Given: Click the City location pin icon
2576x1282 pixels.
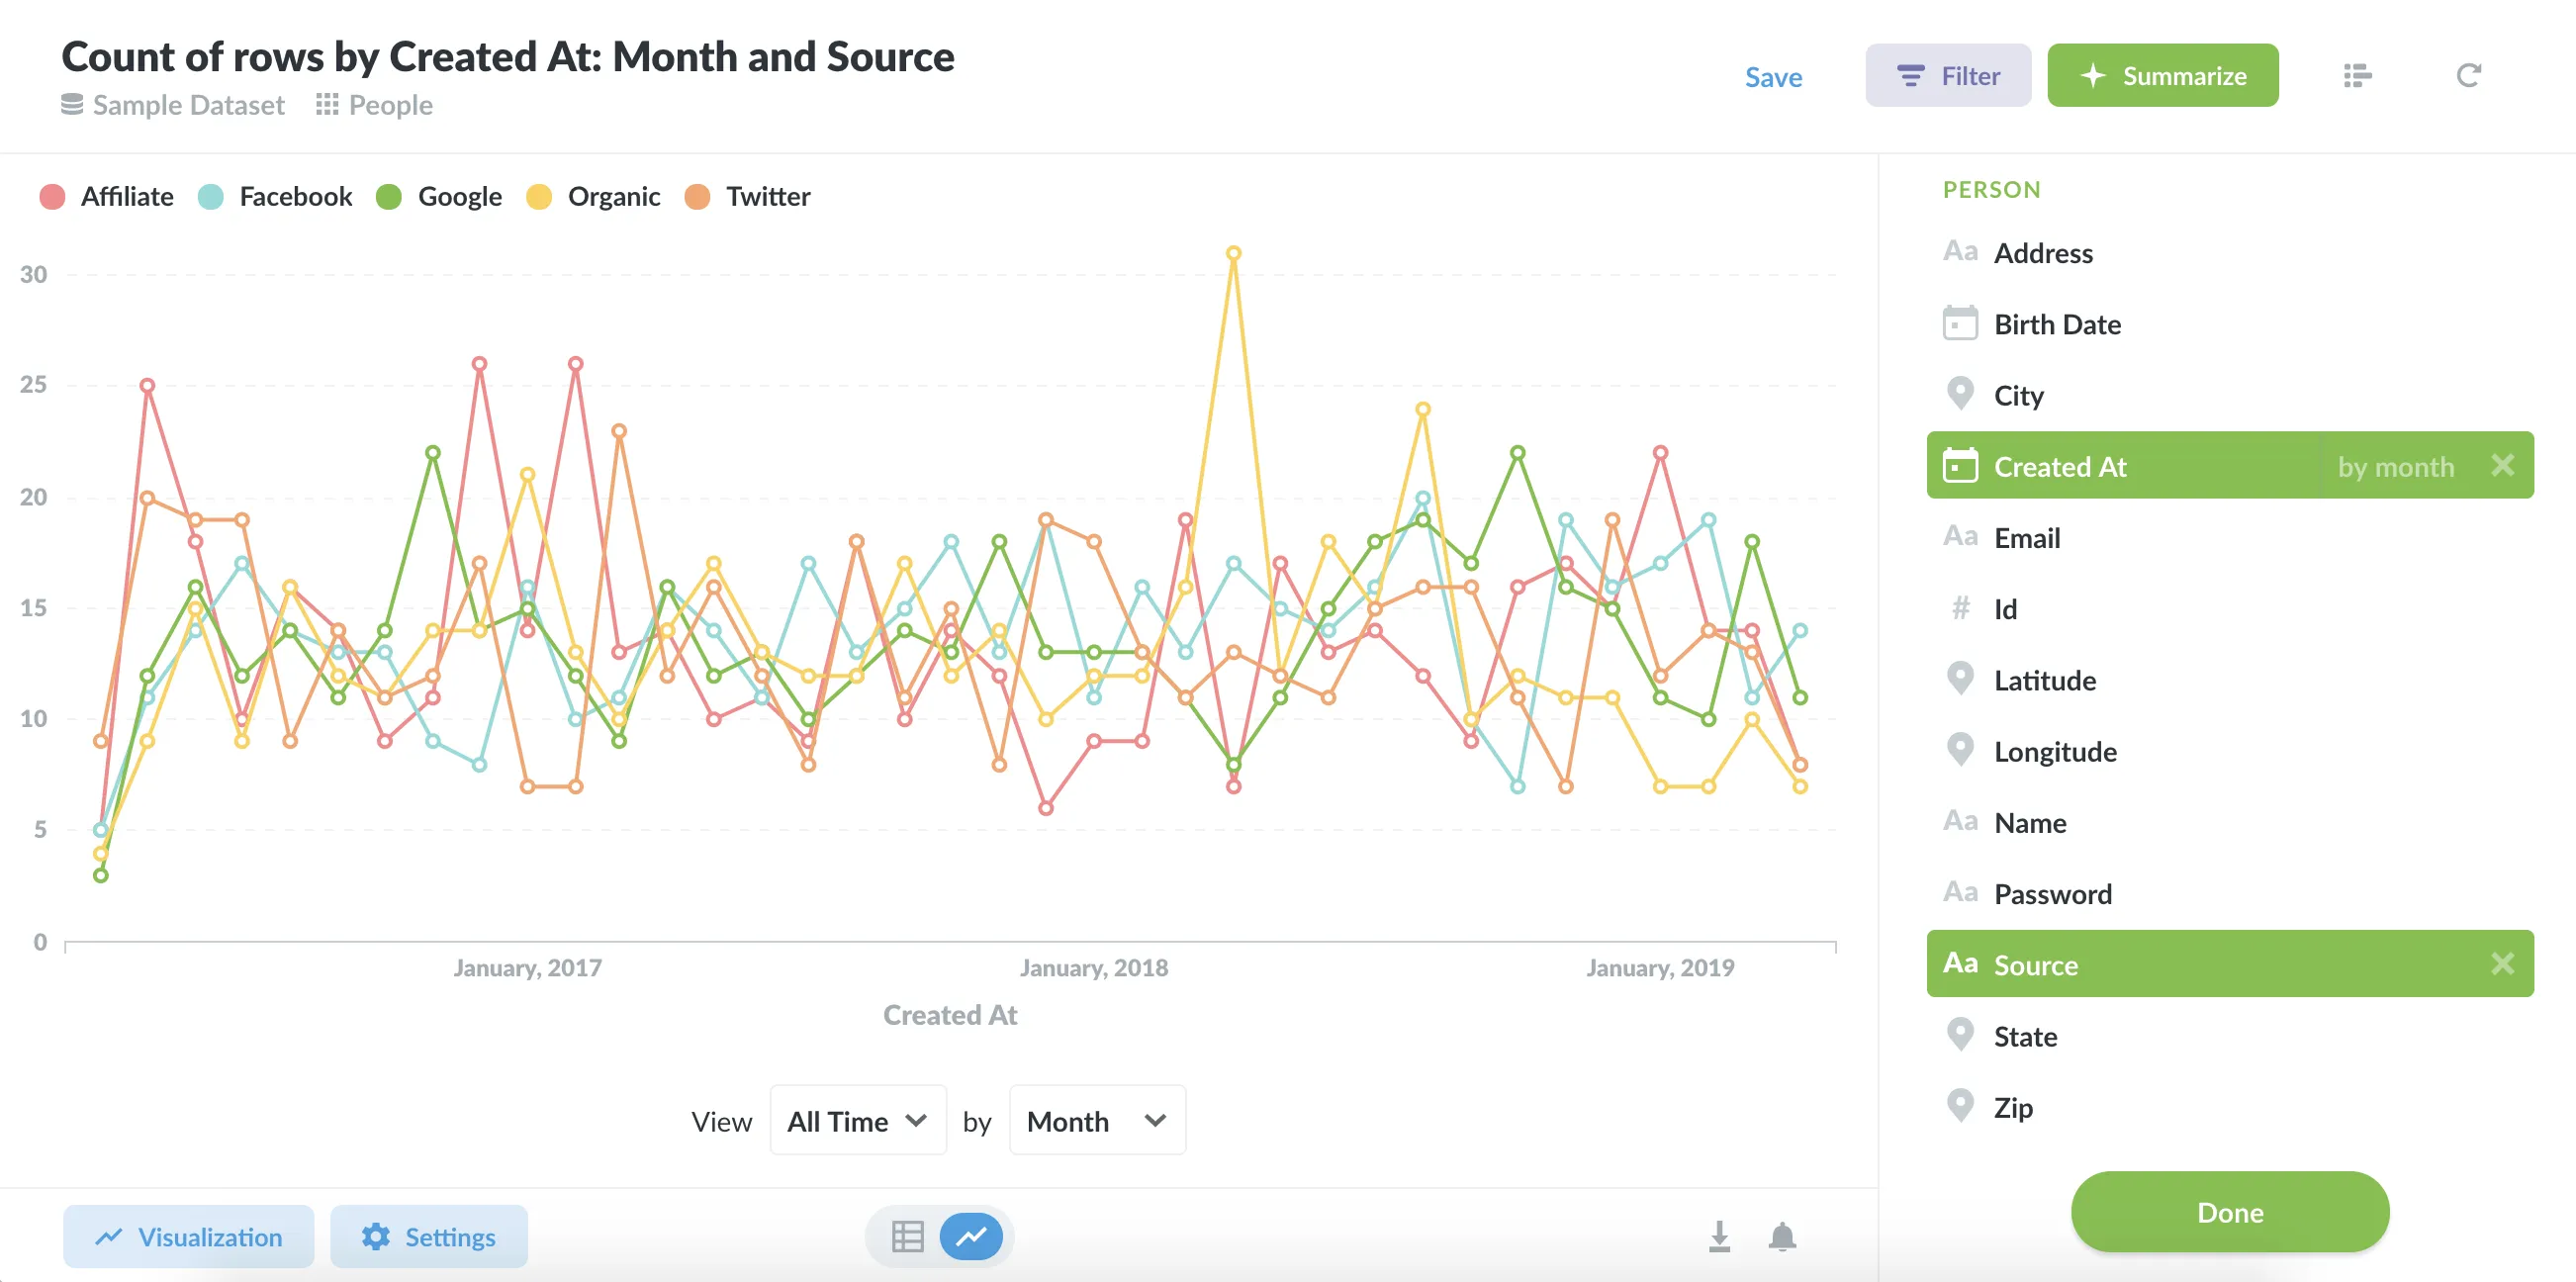Looking at the screenshot, I should point(1960,395).
